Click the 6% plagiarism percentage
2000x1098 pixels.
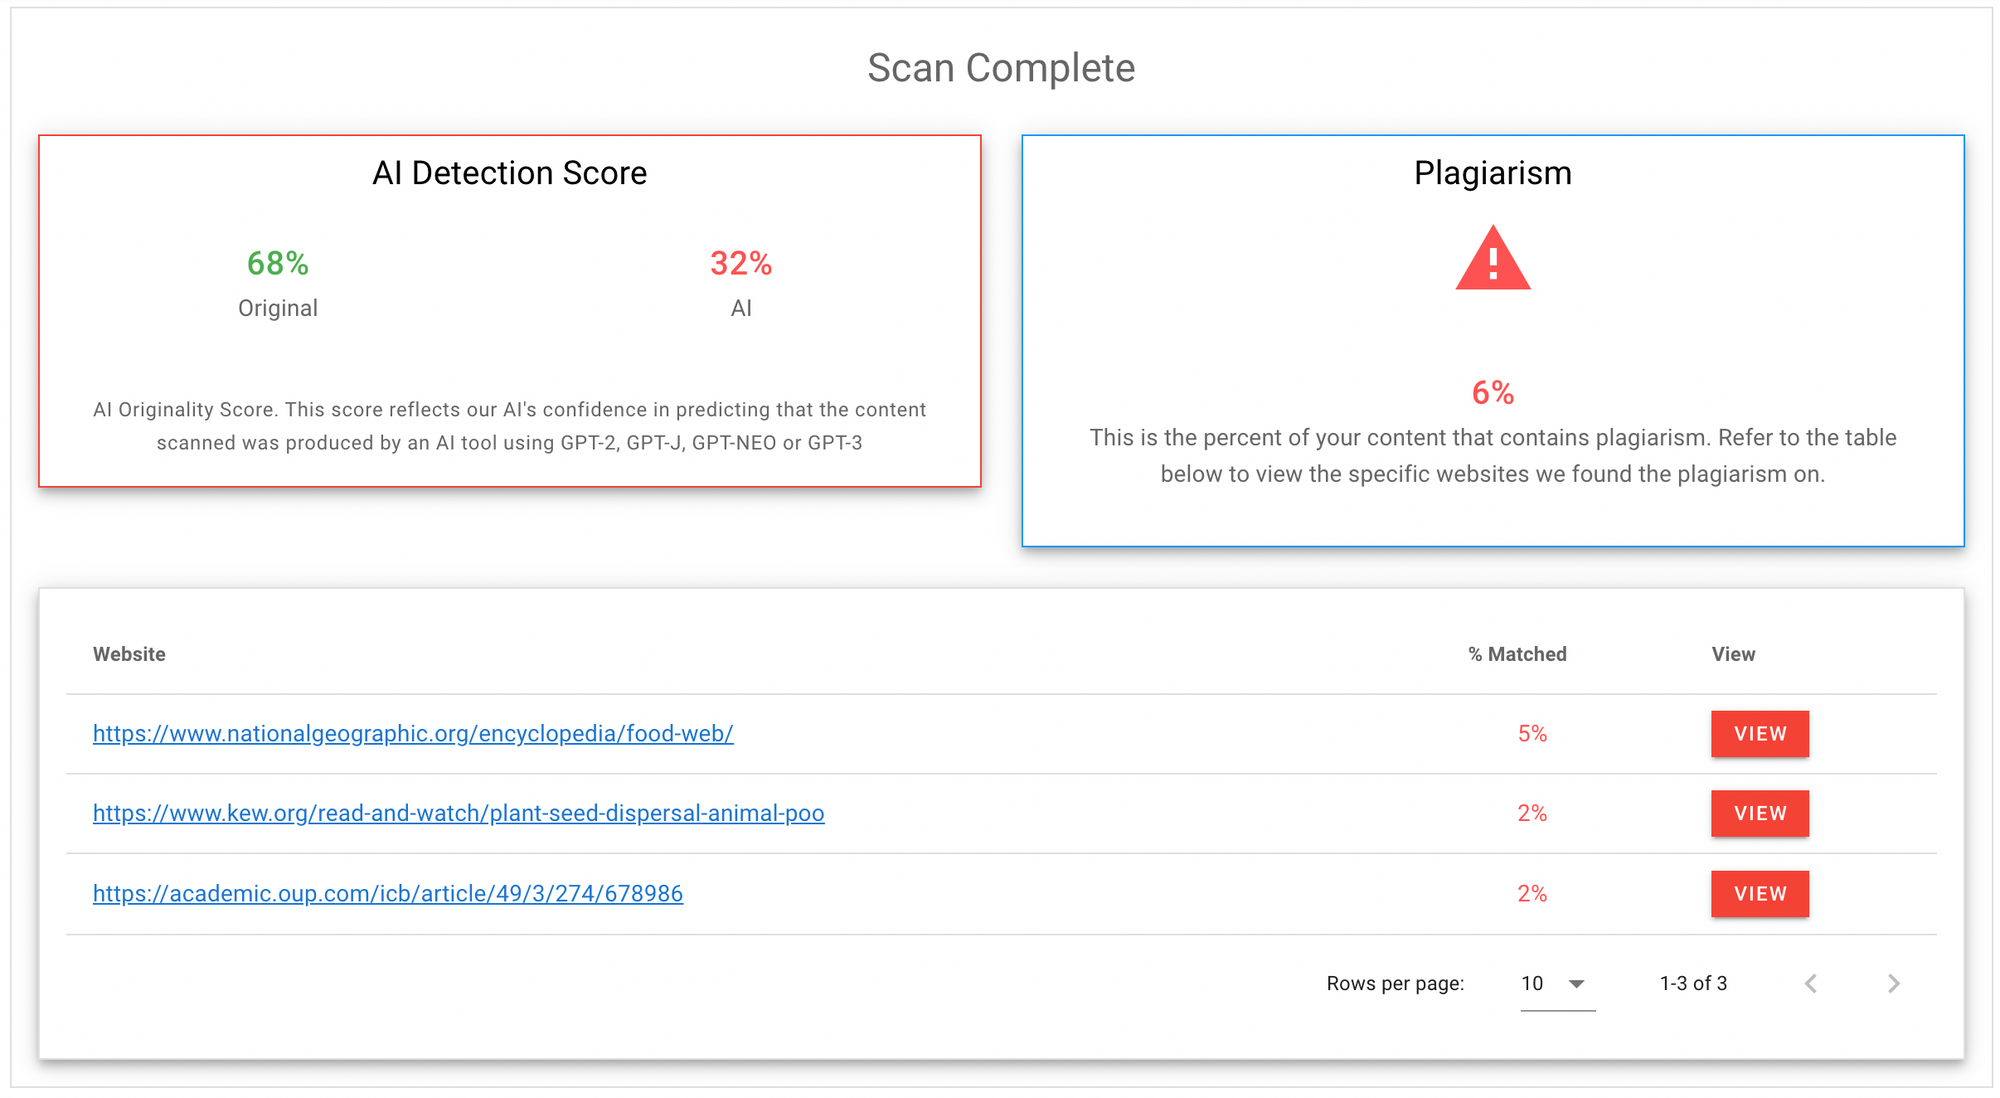[1493, 393]
